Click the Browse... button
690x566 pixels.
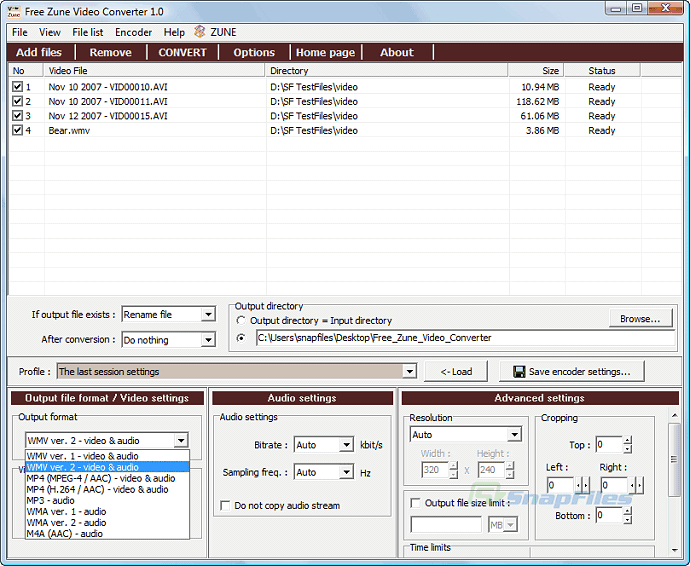[x=640, y=318]
